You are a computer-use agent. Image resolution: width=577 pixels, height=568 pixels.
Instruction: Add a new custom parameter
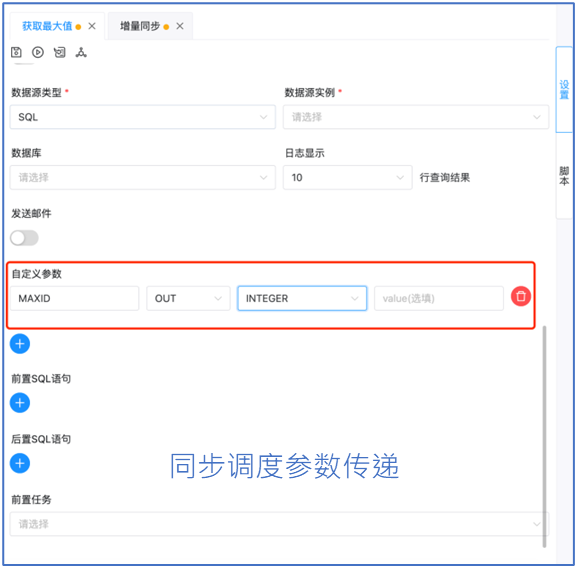tap(20, 344)
